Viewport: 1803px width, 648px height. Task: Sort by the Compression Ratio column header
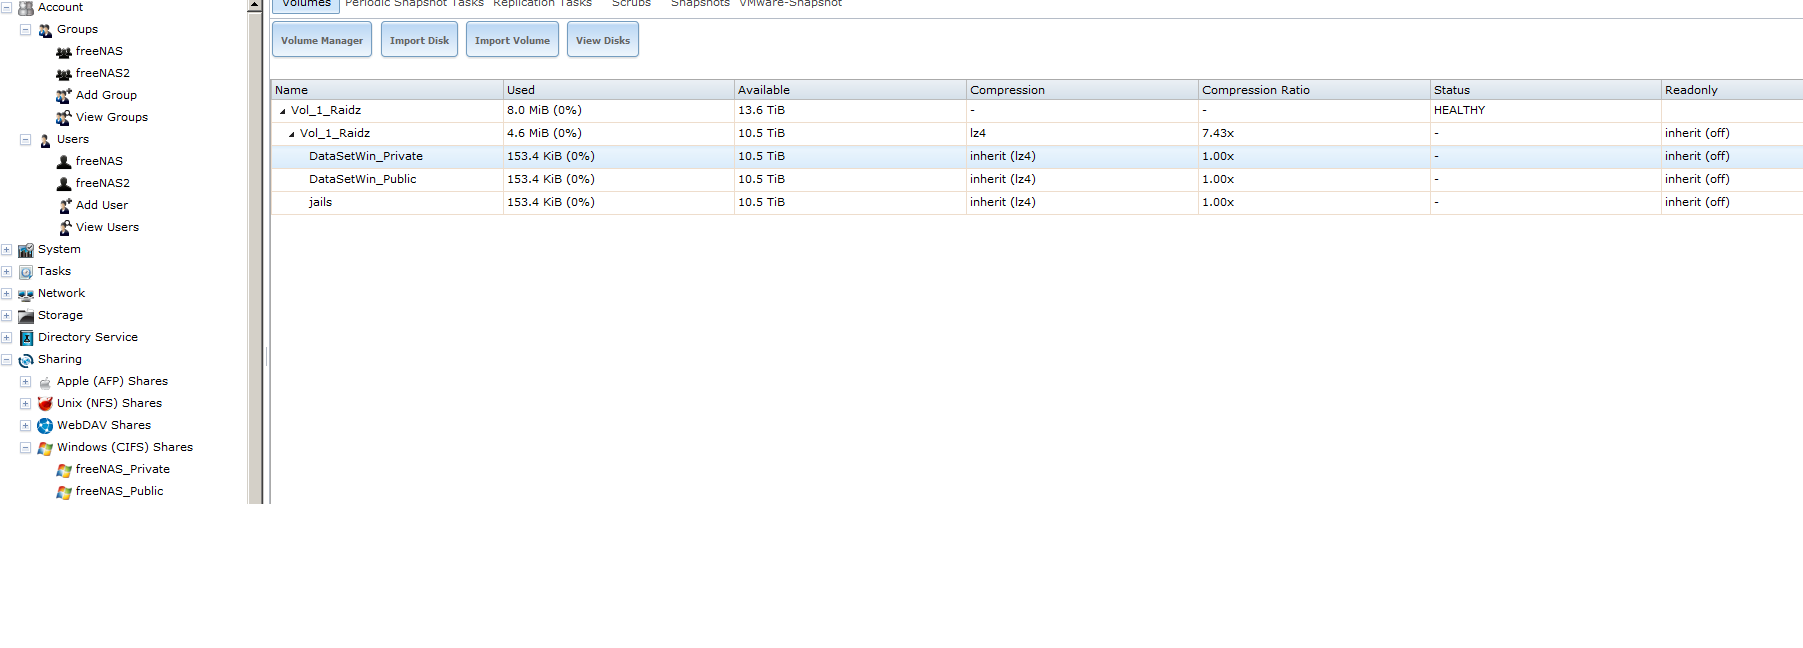(1314, 90)
